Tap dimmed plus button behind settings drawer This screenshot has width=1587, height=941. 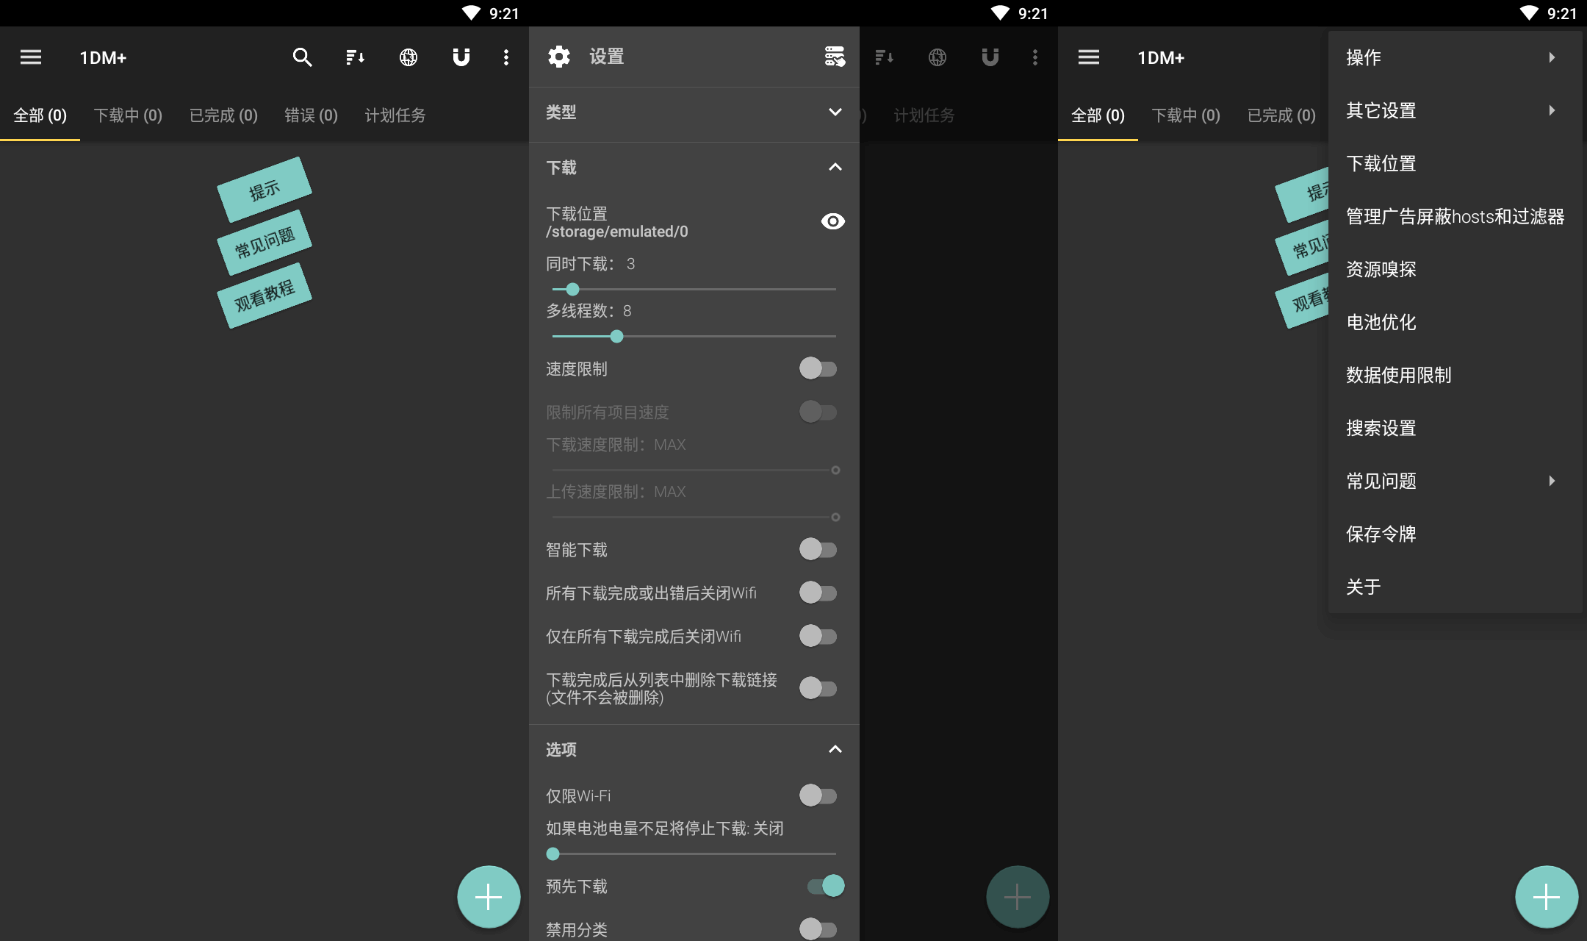click(x=1017, y=897)
